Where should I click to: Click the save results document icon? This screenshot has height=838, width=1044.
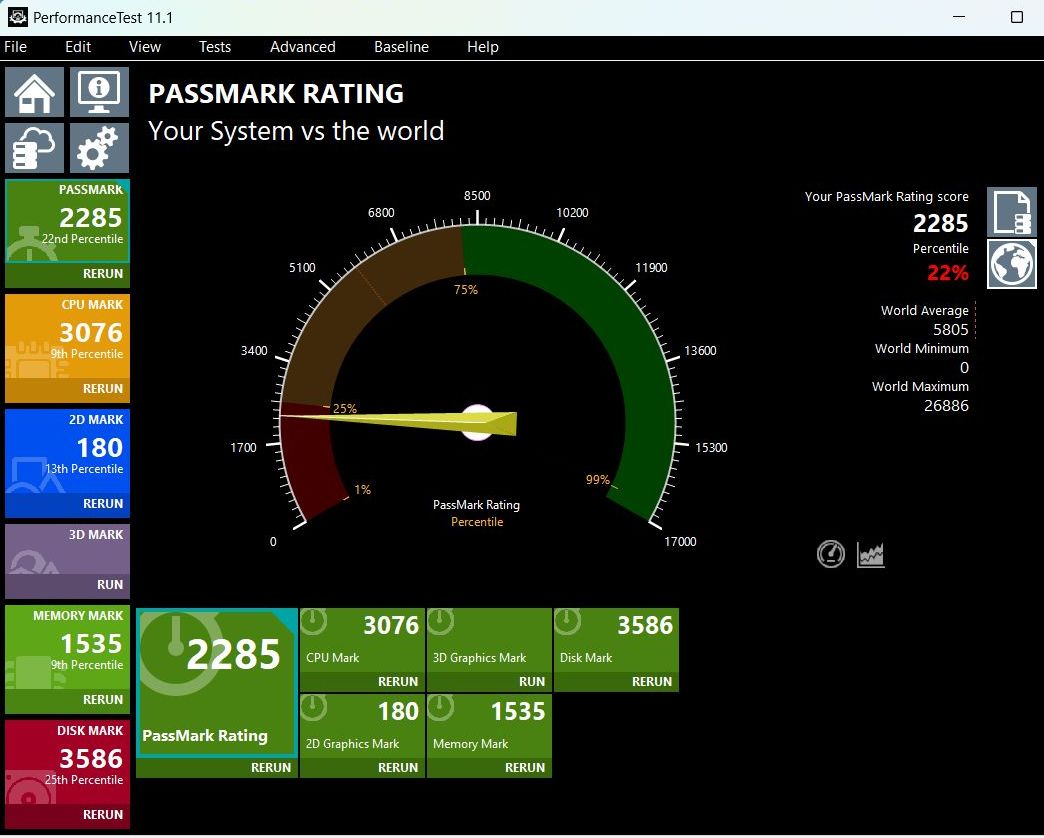(x=1011, y=211)
